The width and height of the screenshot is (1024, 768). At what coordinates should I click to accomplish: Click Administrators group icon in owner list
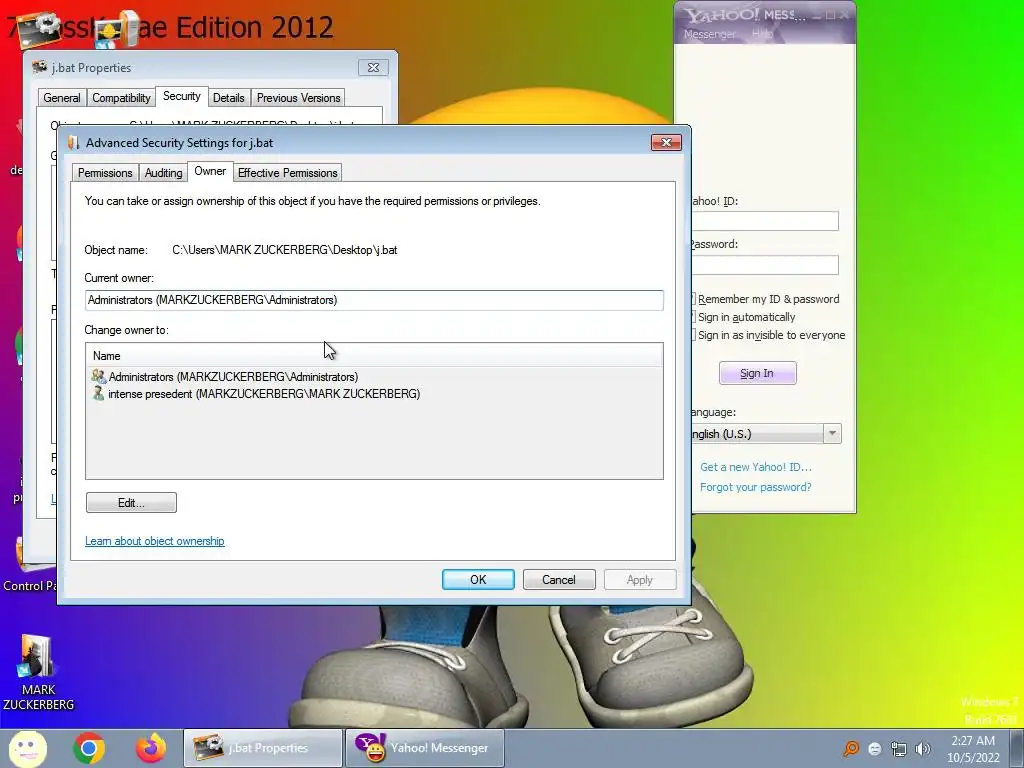point(99,376)
